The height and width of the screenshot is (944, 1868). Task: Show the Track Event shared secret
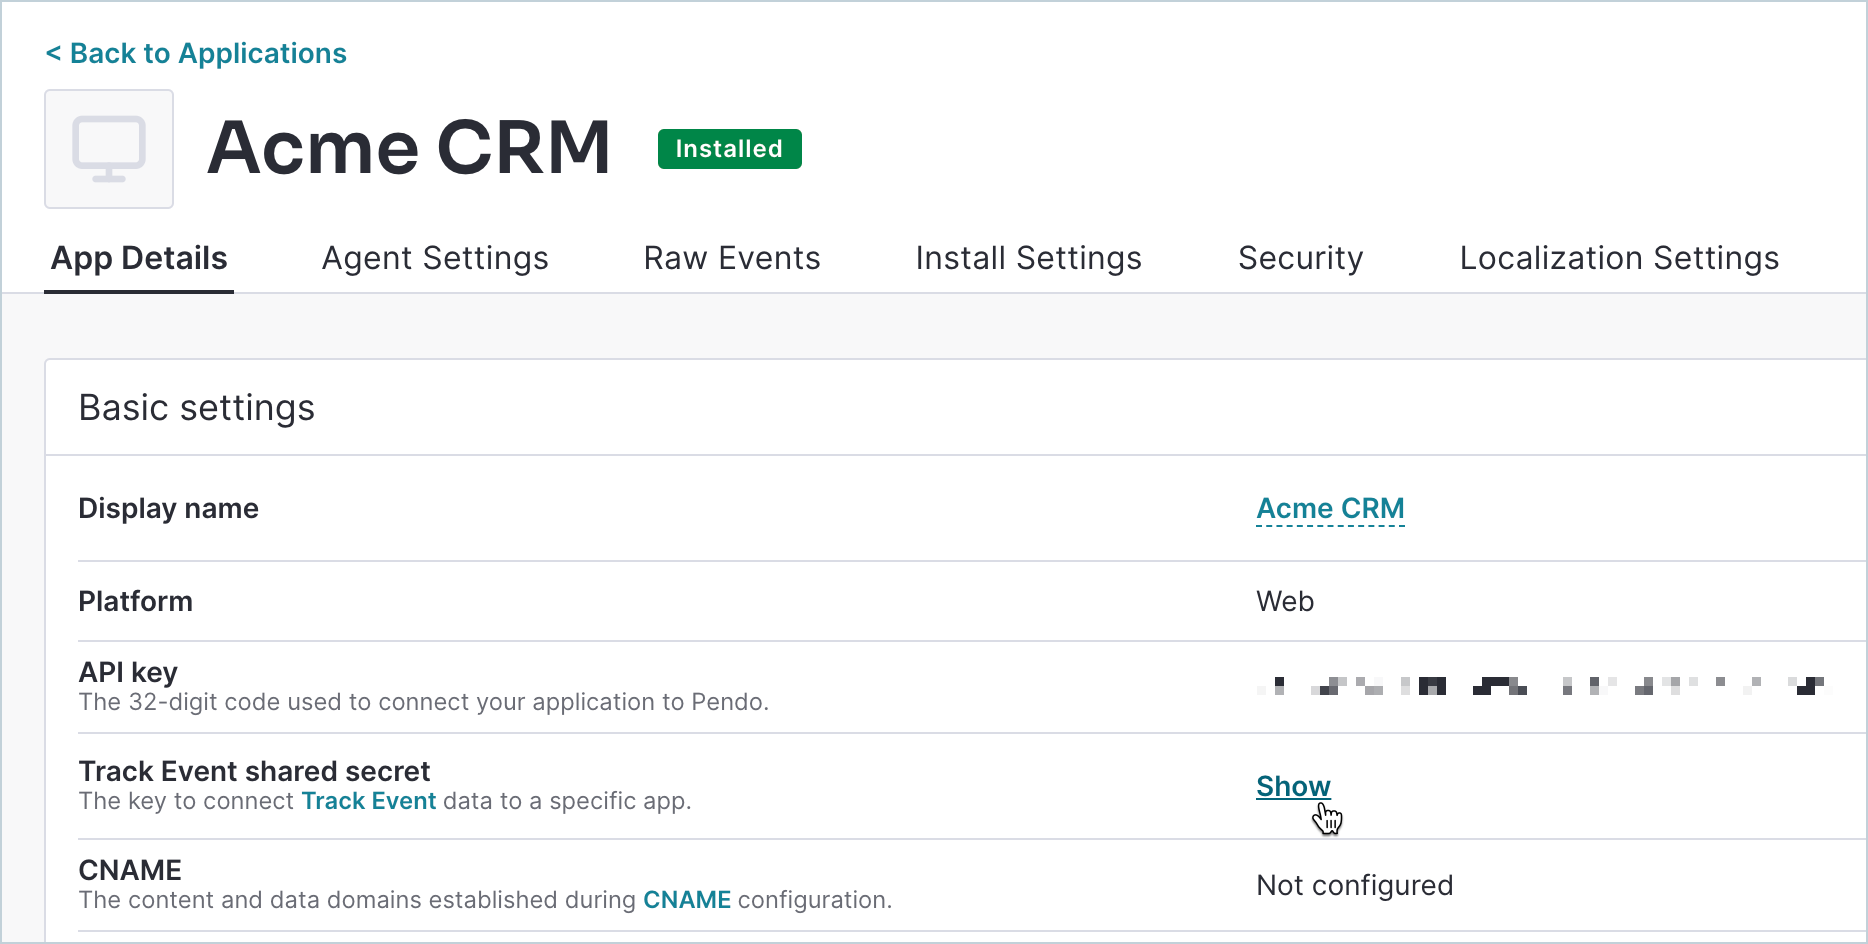(x=1293, y=787)
